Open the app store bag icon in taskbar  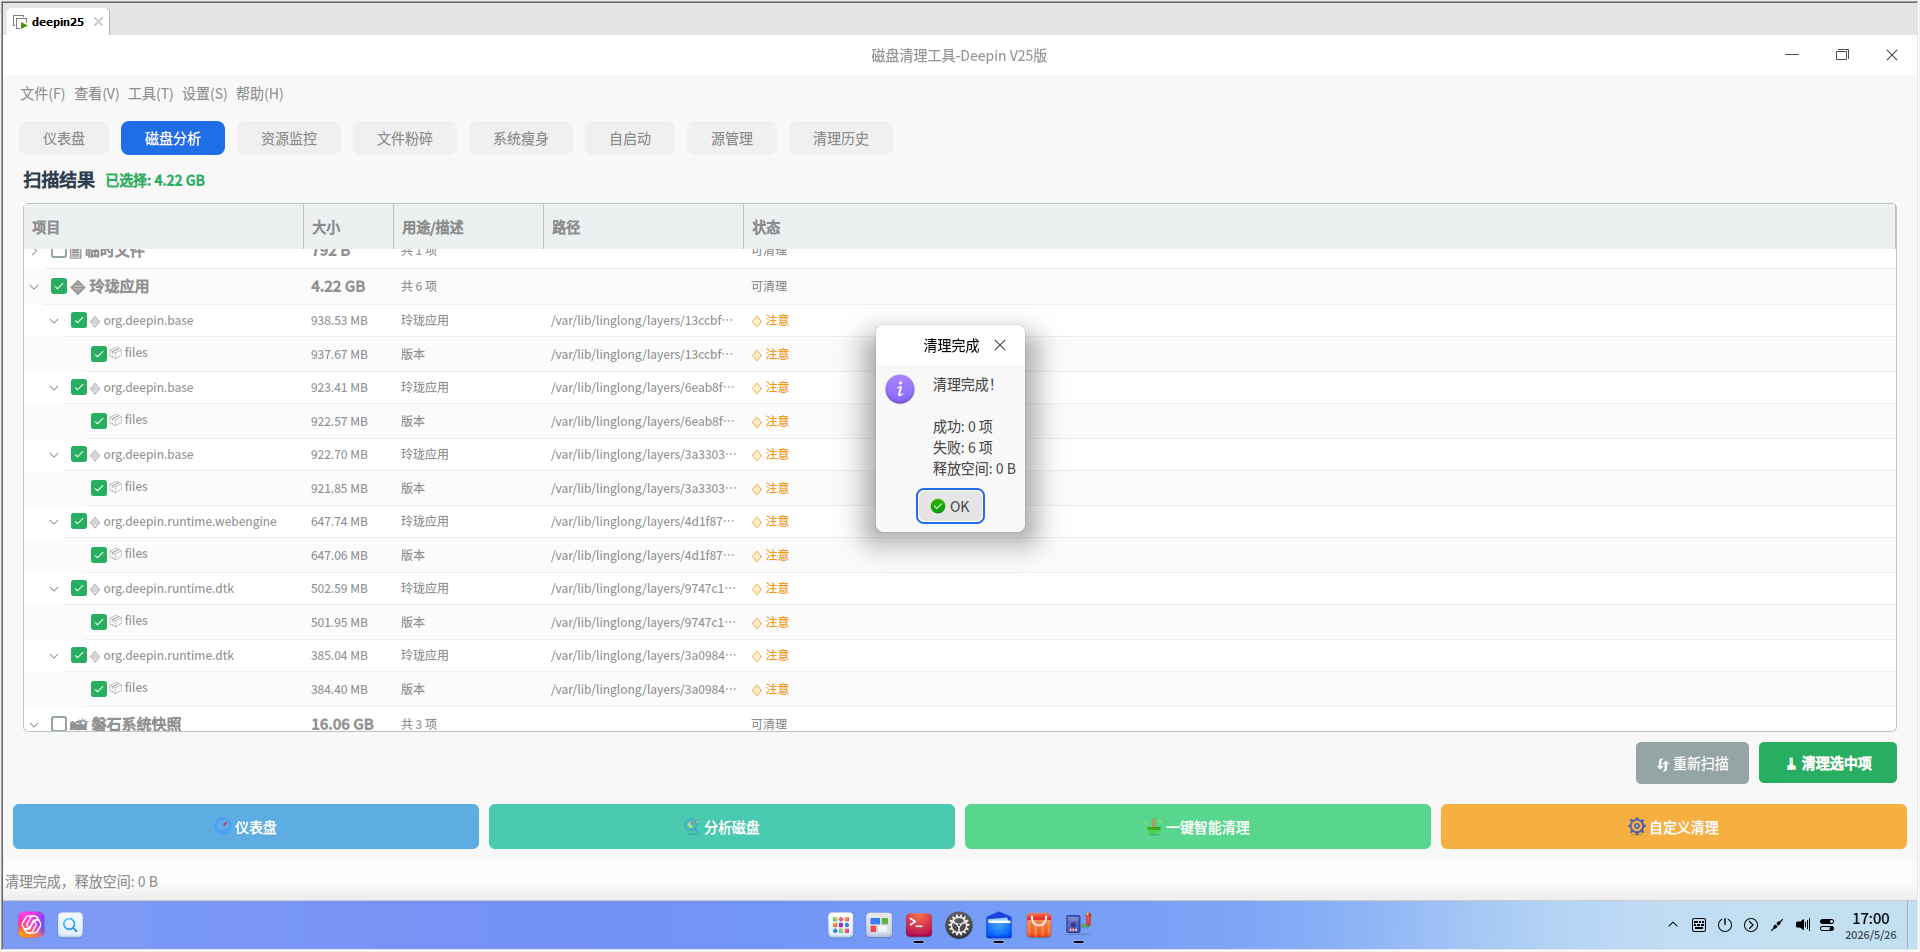(1039, 925)
